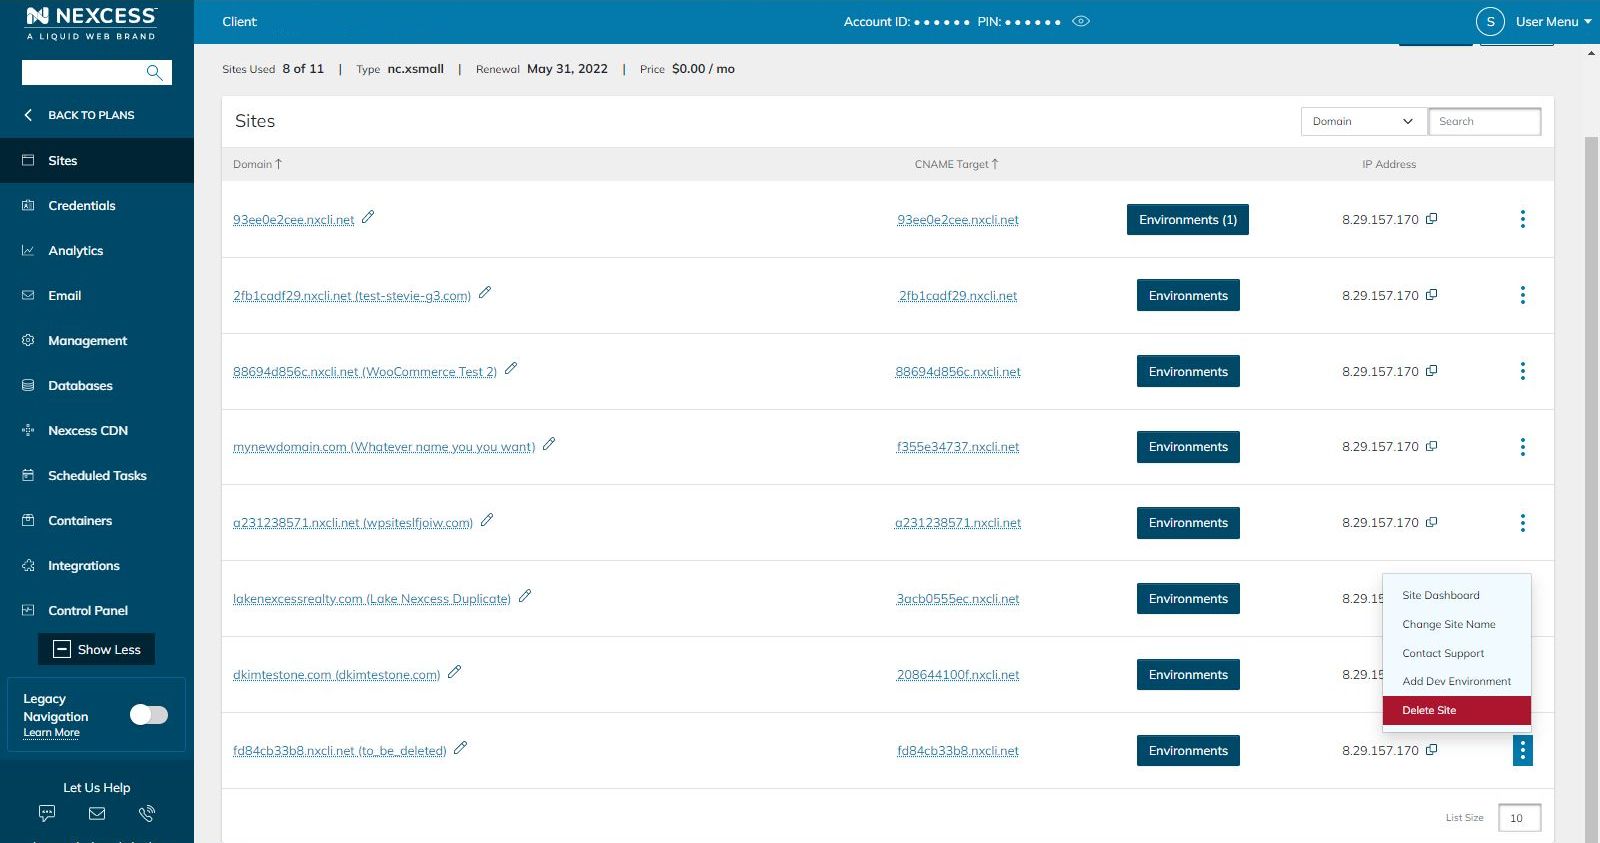Choose Add Dev Environment menu entry
1600x843 pixels.
[1457, 681]
